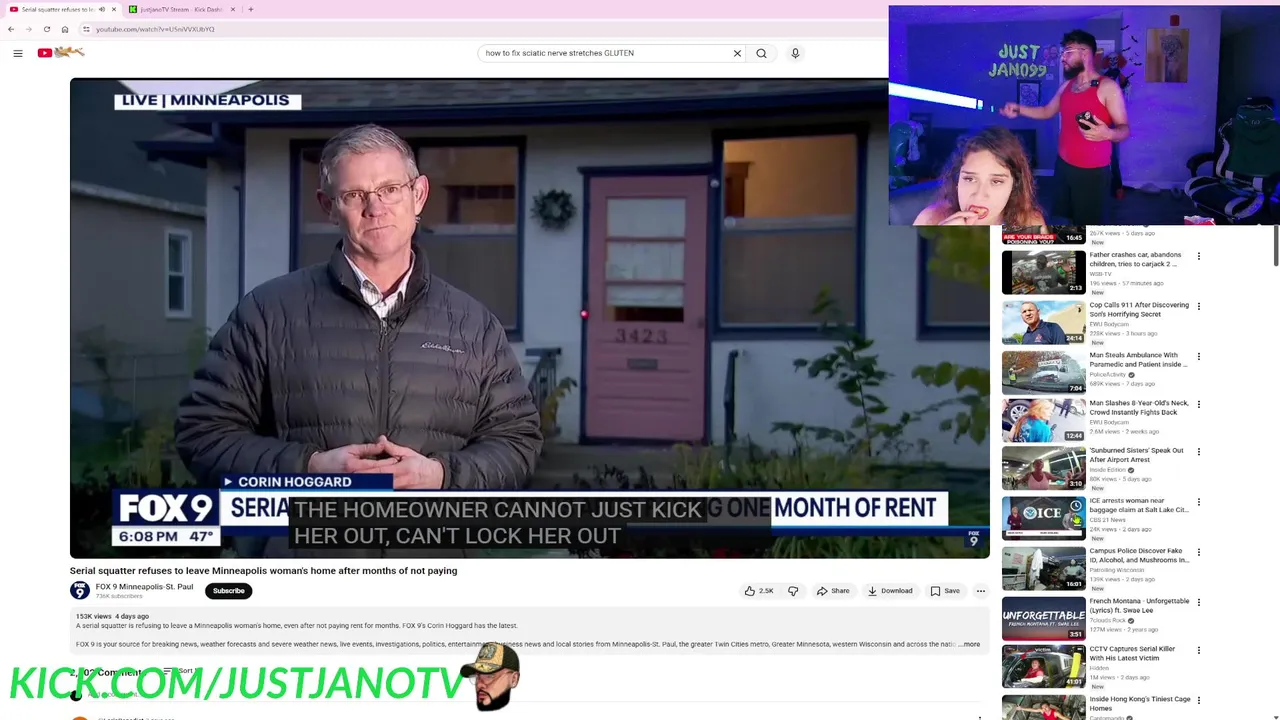
Task: Open options for 'Campus Police Discover Fake' video
Action: (x=1199, y=552)
